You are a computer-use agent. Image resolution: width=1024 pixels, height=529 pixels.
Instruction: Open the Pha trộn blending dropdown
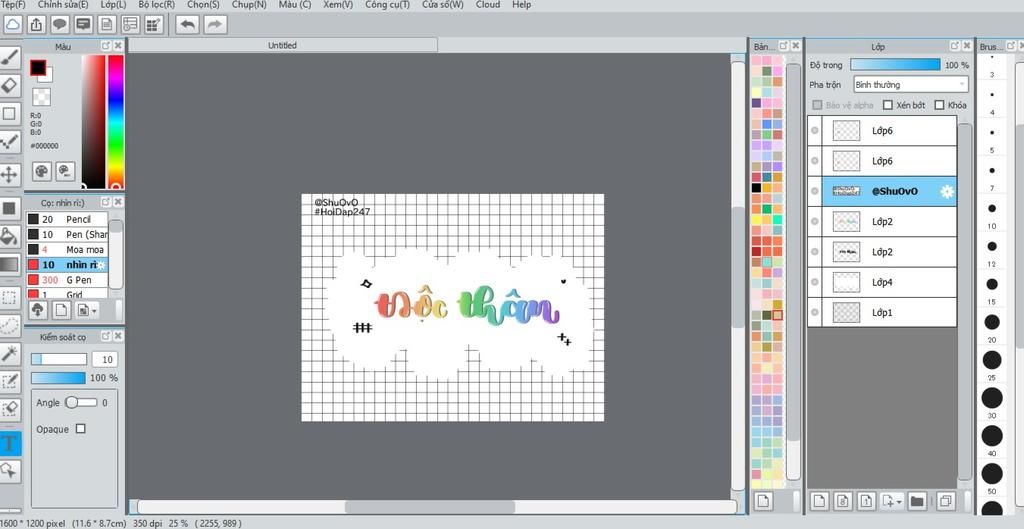pyautogui.click(x=910, y=84)
